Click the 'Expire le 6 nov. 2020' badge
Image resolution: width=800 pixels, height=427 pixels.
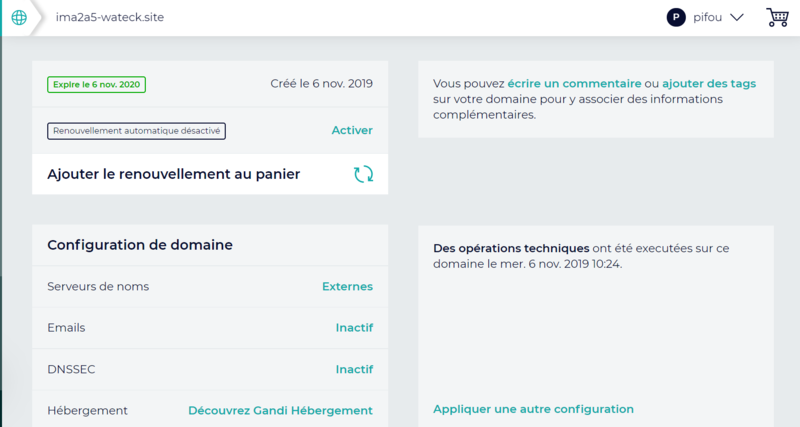97,84
